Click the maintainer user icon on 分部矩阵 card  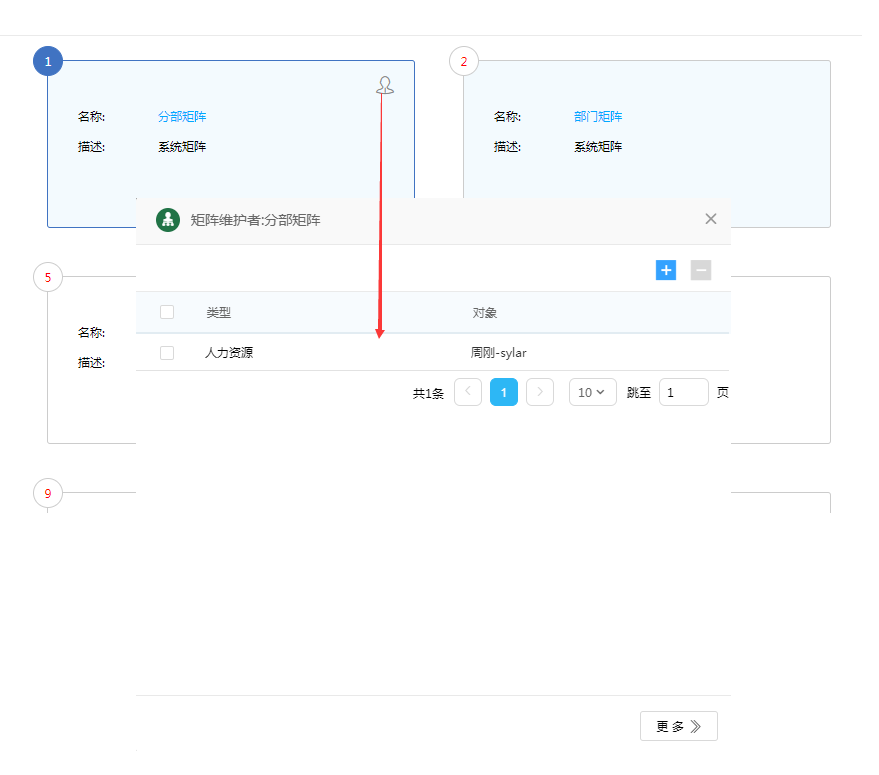(x=385, y=86)
